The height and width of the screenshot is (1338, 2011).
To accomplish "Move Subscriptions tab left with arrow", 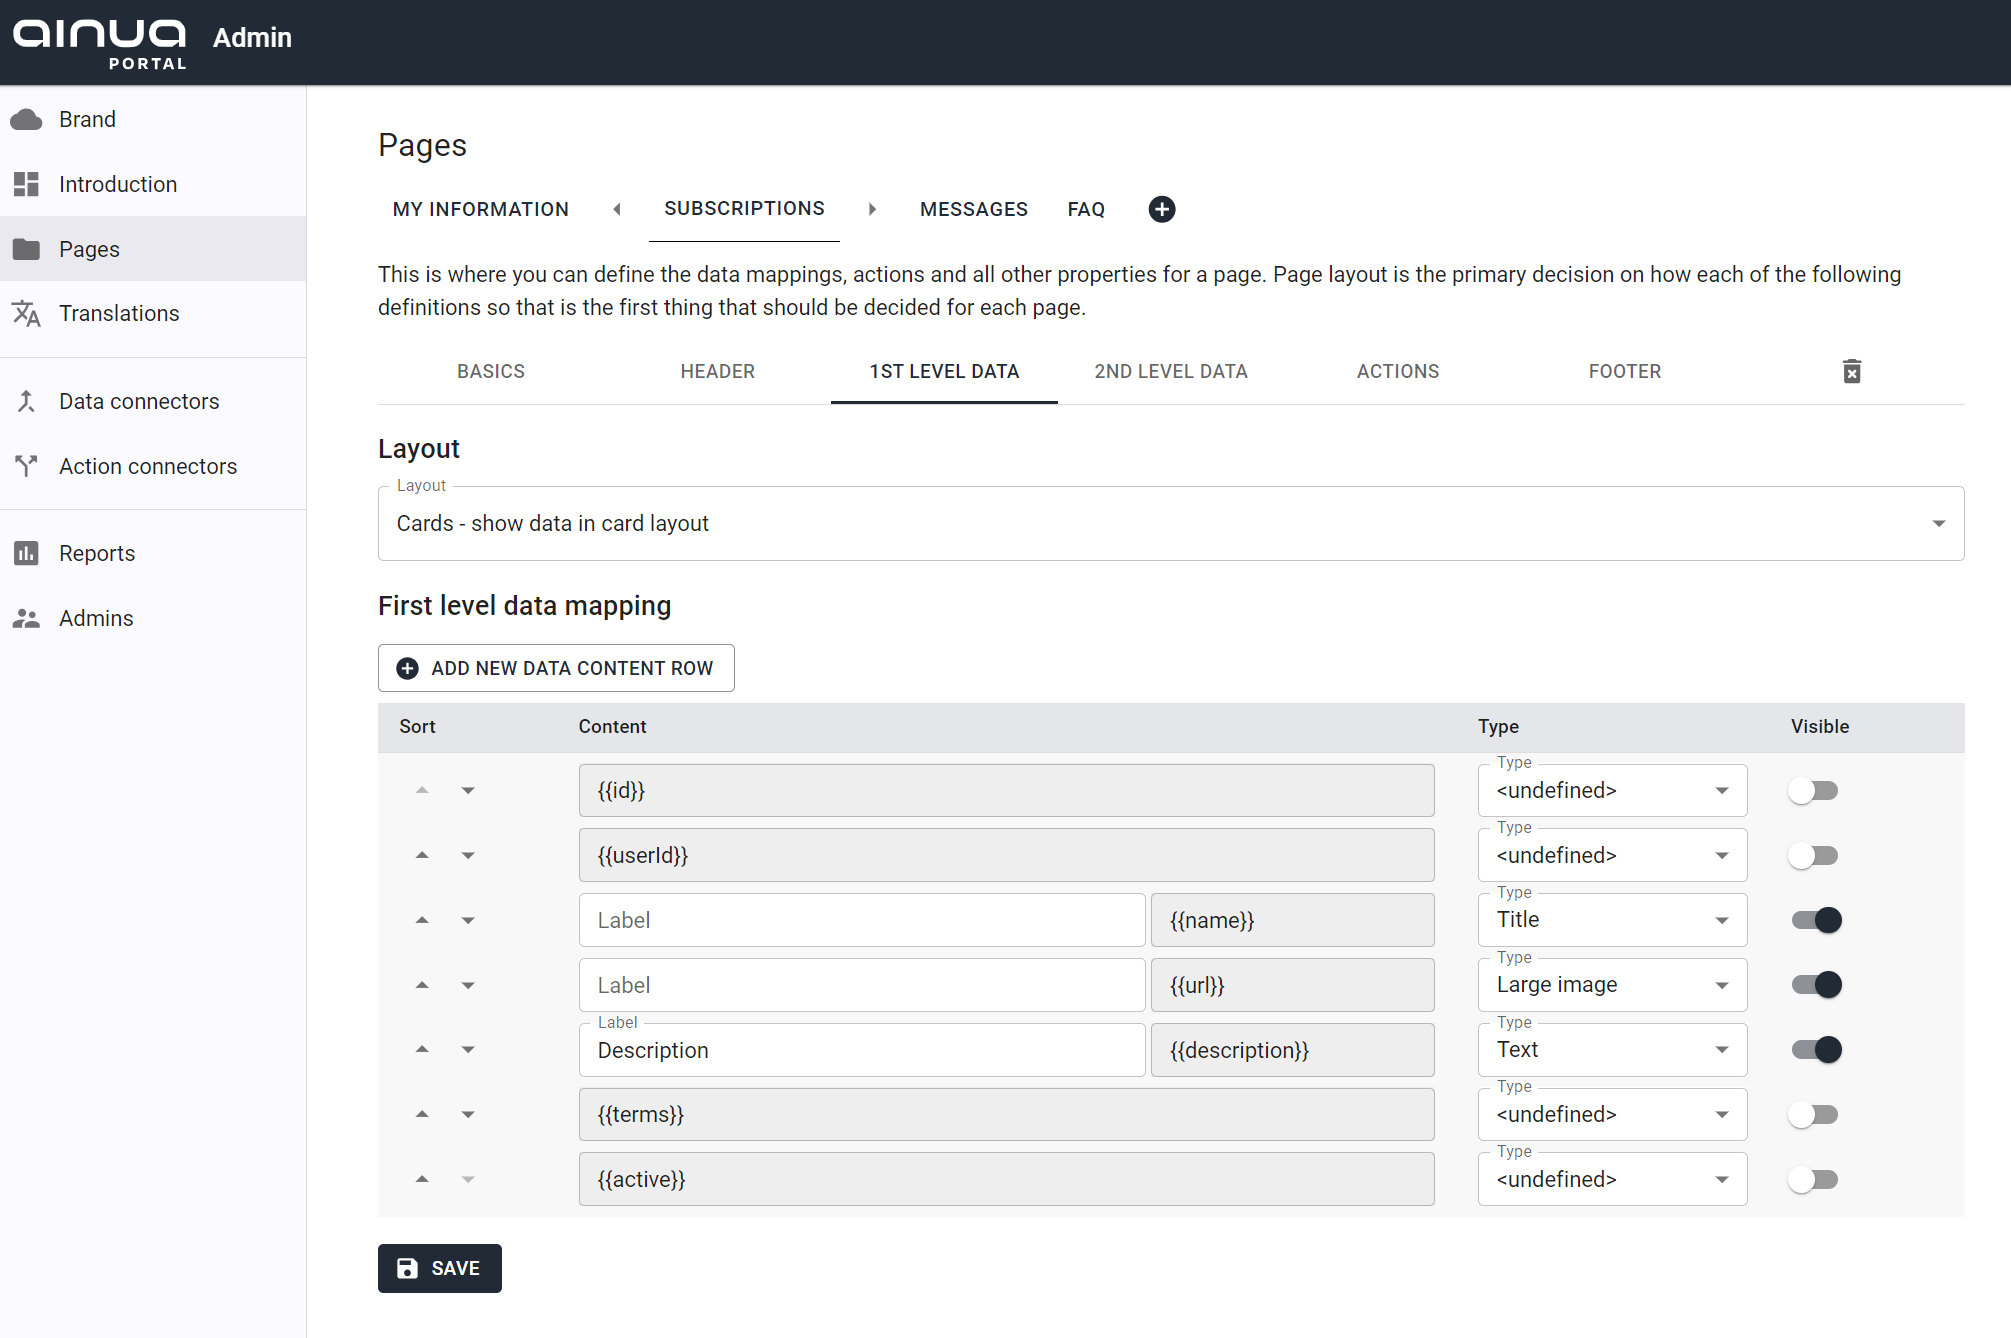I will pos(617,209).
